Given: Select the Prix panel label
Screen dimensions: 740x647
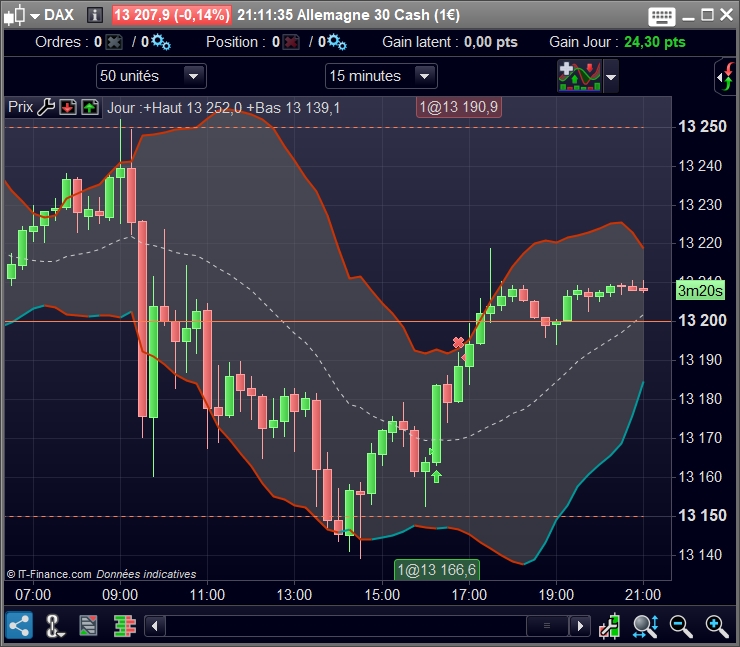Looking at the screenshot, I should pyautogui.click(x=20, y=107).
